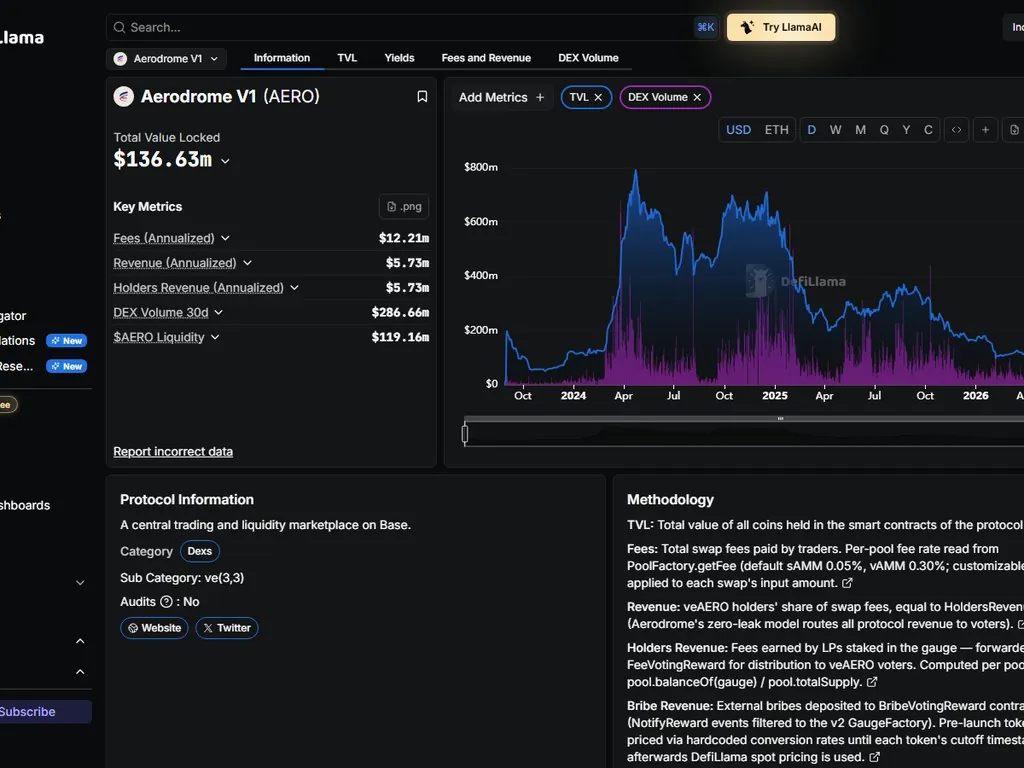Click Report incorrect data link
Screen dimensions: 1024x768
click(173, 452)
